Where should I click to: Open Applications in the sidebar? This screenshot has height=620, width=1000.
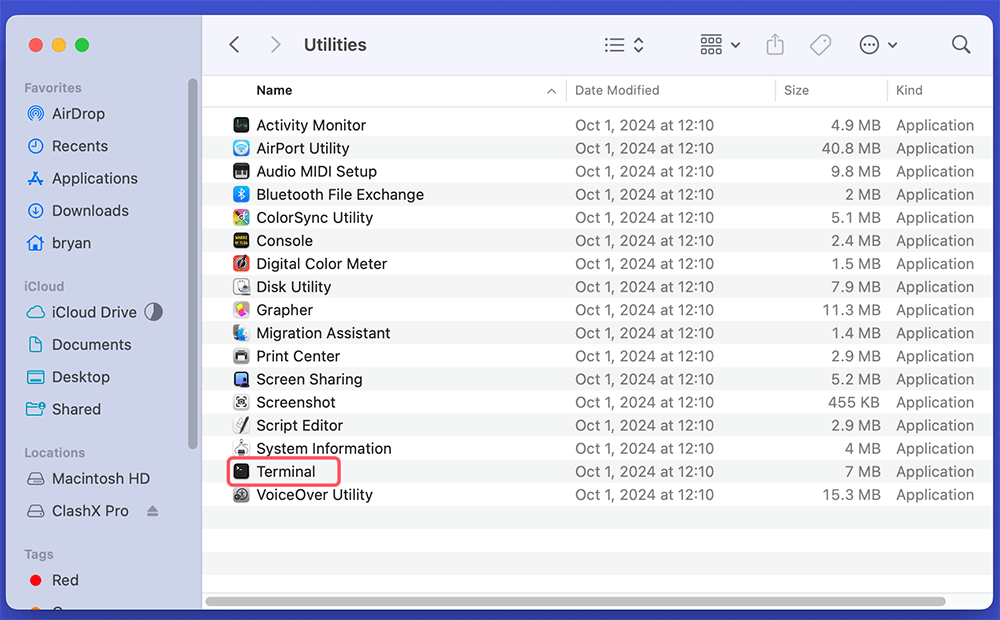pyautogui.click(x=94, y=178)
